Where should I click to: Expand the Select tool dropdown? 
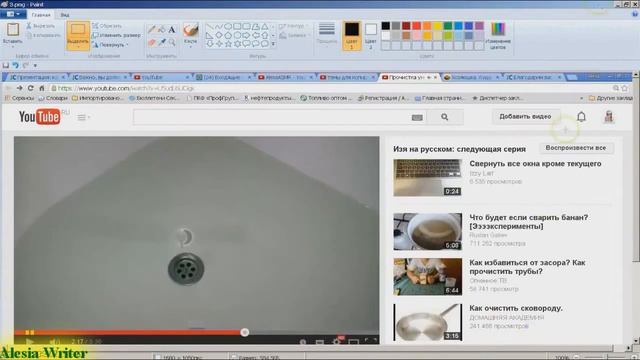coord(78,46)
